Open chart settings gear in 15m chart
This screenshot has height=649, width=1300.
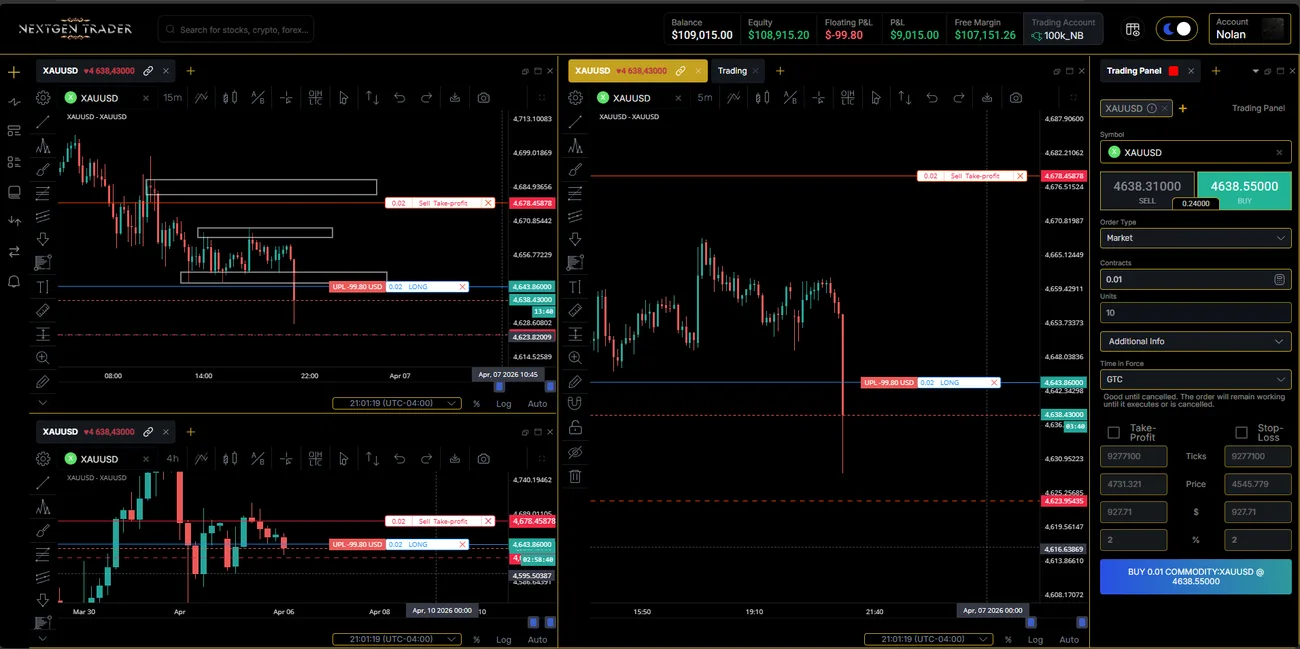coord(43,98)
